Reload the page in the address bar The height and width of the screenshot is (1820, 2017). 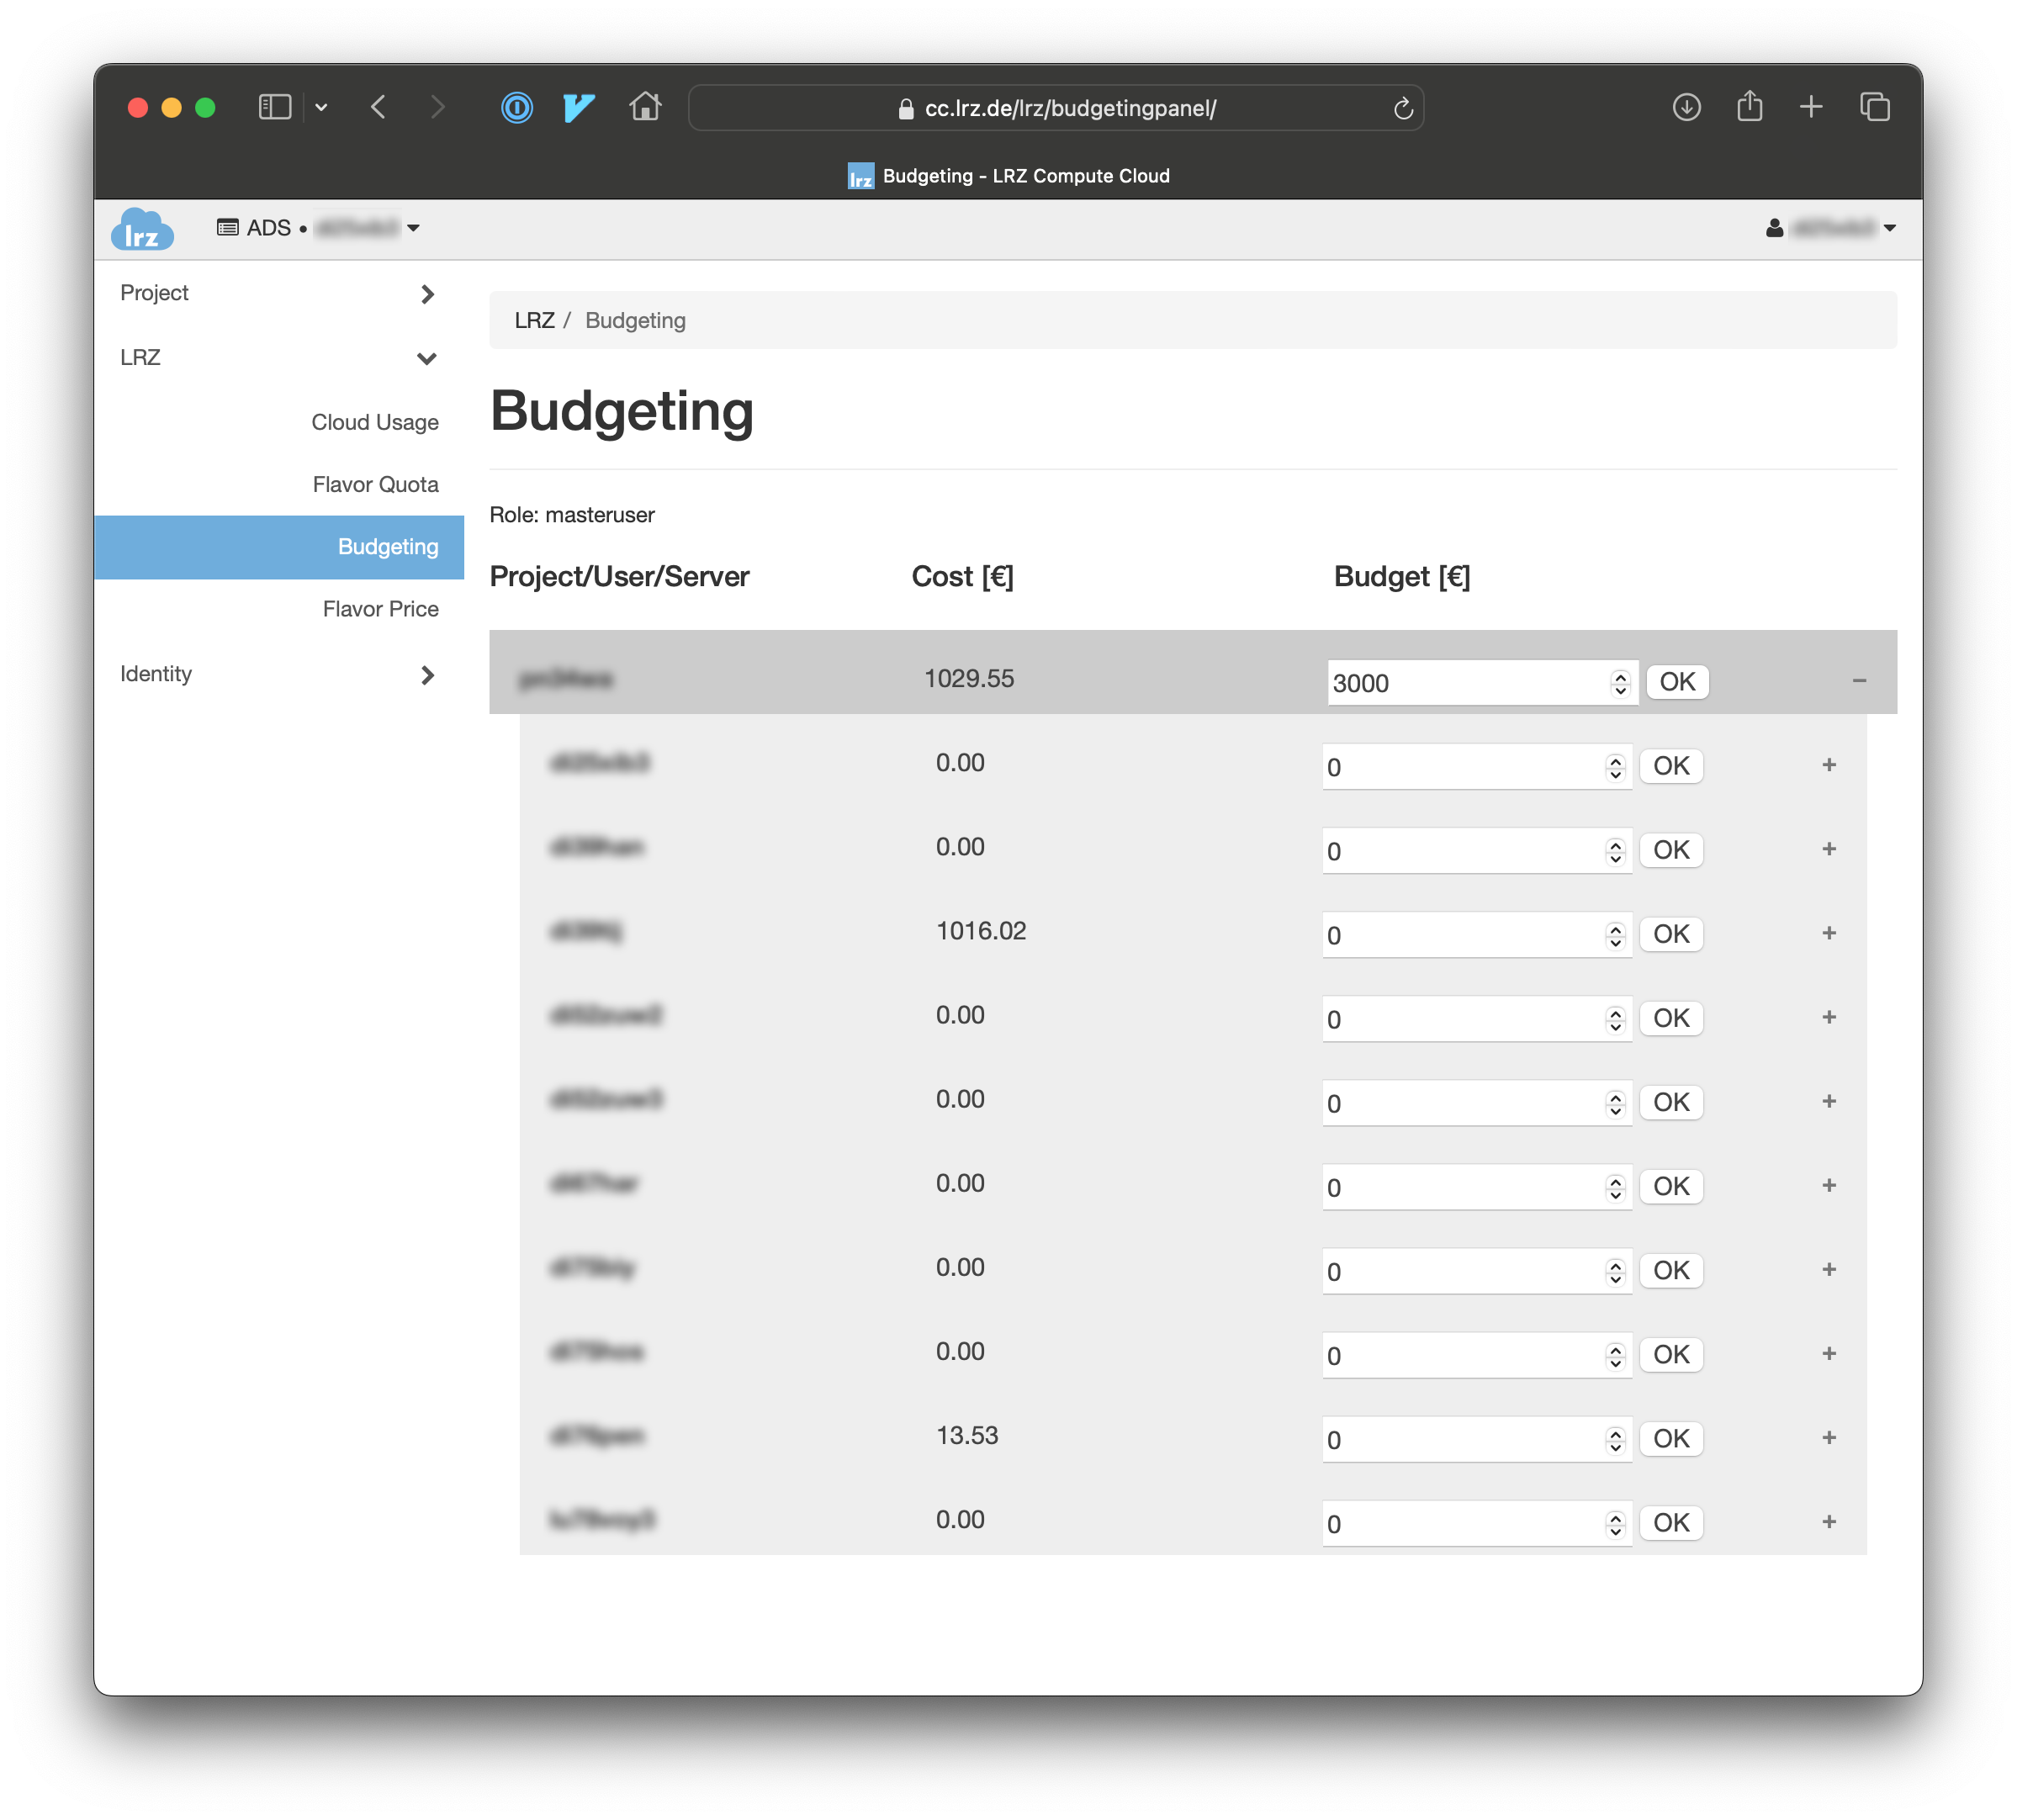(1403, 108)
